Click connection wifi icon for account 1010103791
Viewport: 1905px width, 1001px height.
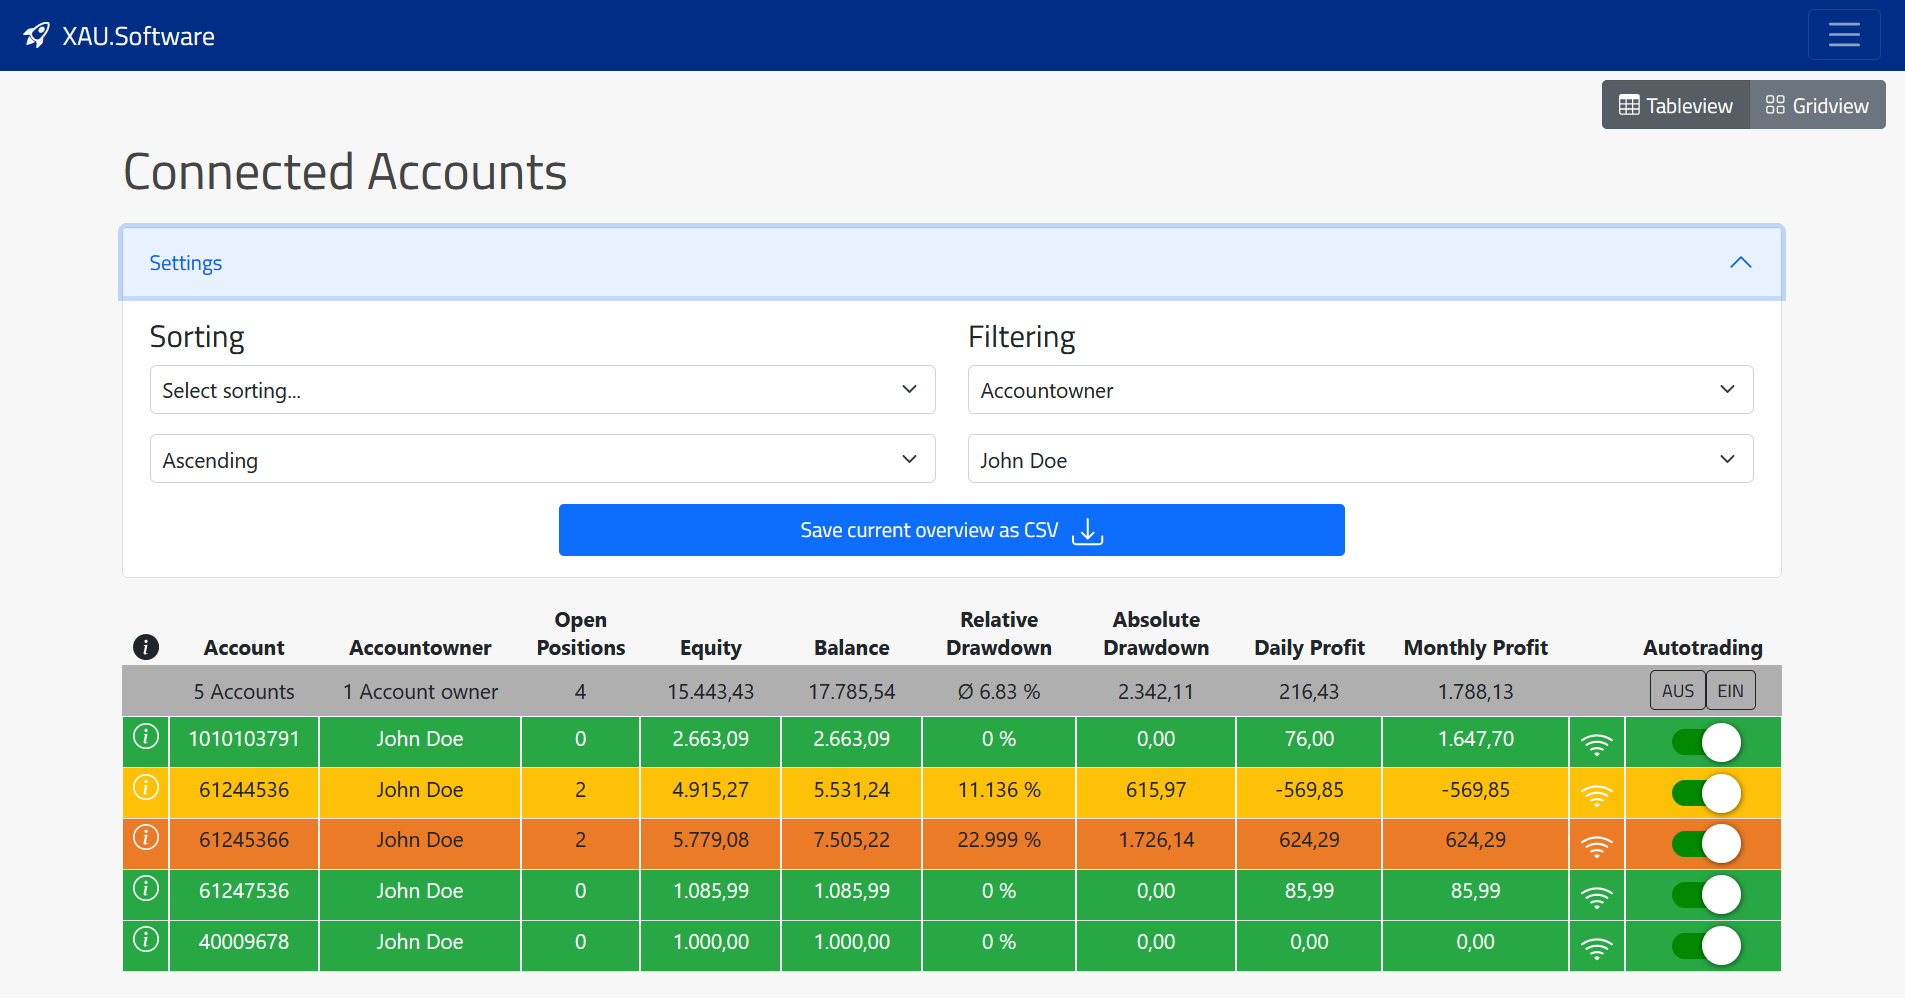[x=1597, y=744]
